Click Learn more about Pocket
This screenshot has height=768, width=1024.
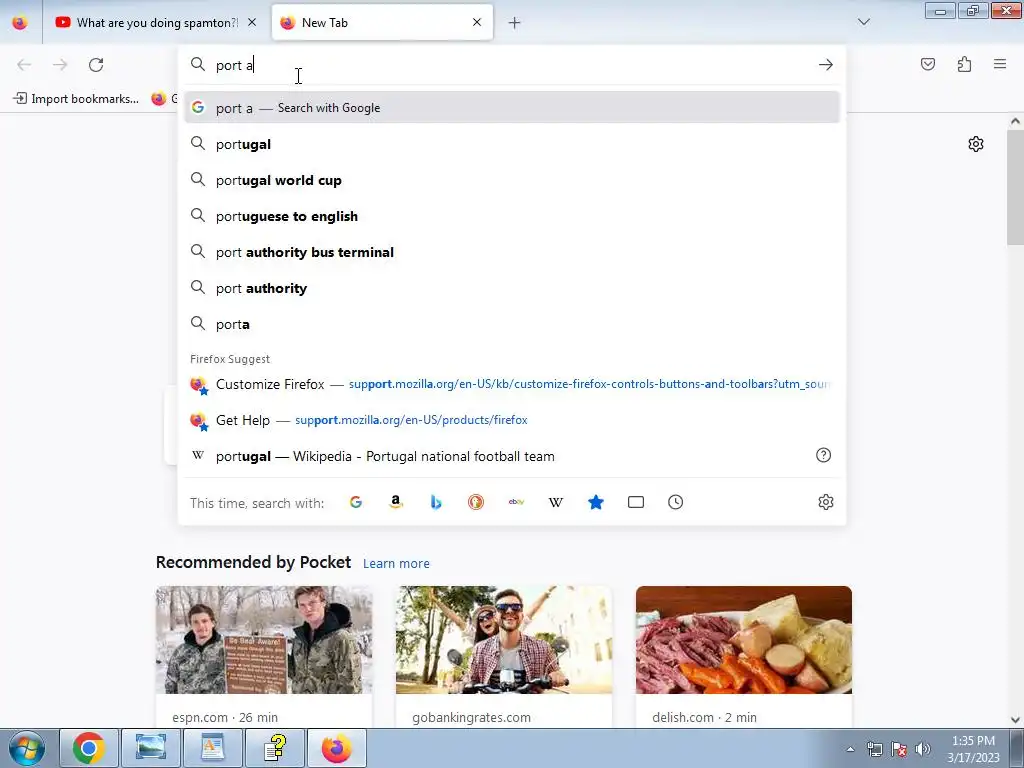click(x=396, y=563)
